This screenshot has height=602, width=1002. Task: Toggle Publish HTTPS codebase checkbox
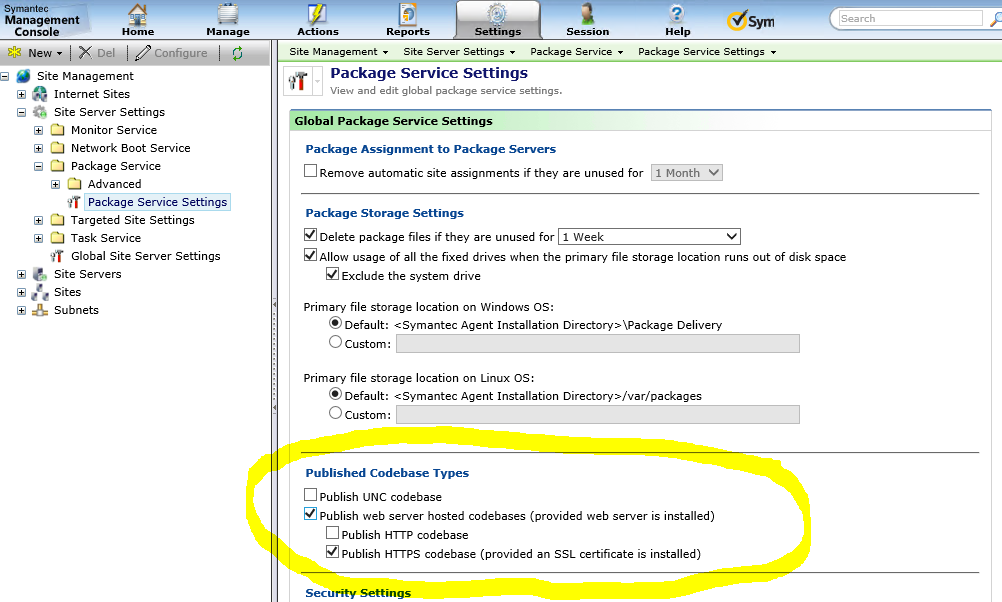click(332, 552)
